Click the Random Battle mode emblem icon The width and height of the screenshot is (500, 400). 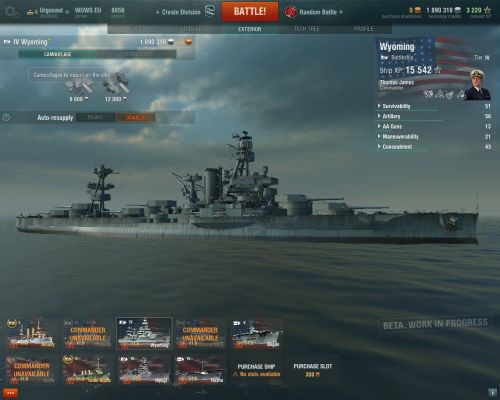pos(291,12)
